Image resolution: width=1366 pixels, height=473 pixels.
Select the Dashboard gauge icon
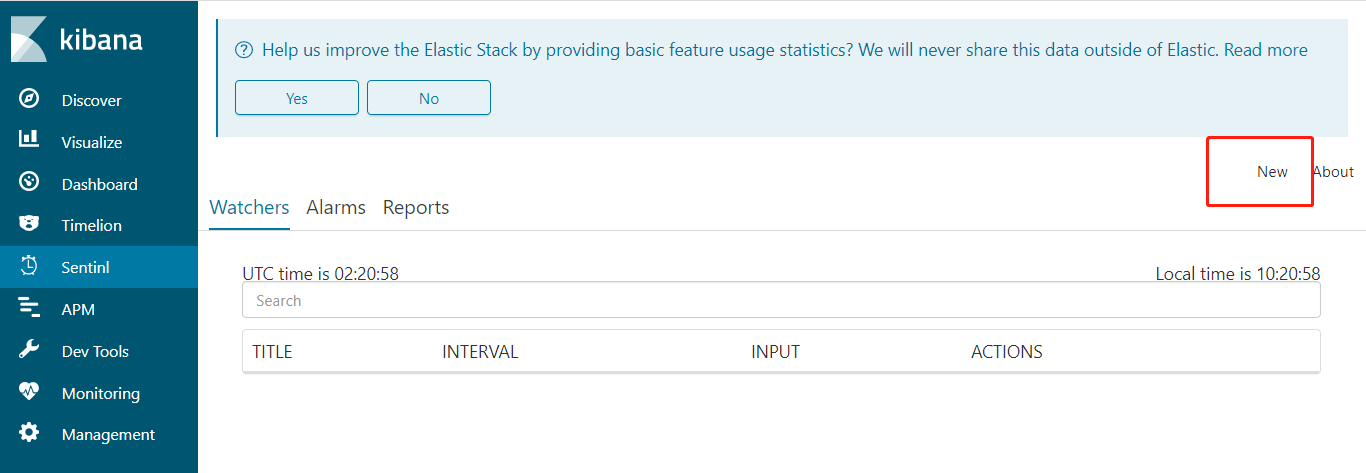point(29,183)
